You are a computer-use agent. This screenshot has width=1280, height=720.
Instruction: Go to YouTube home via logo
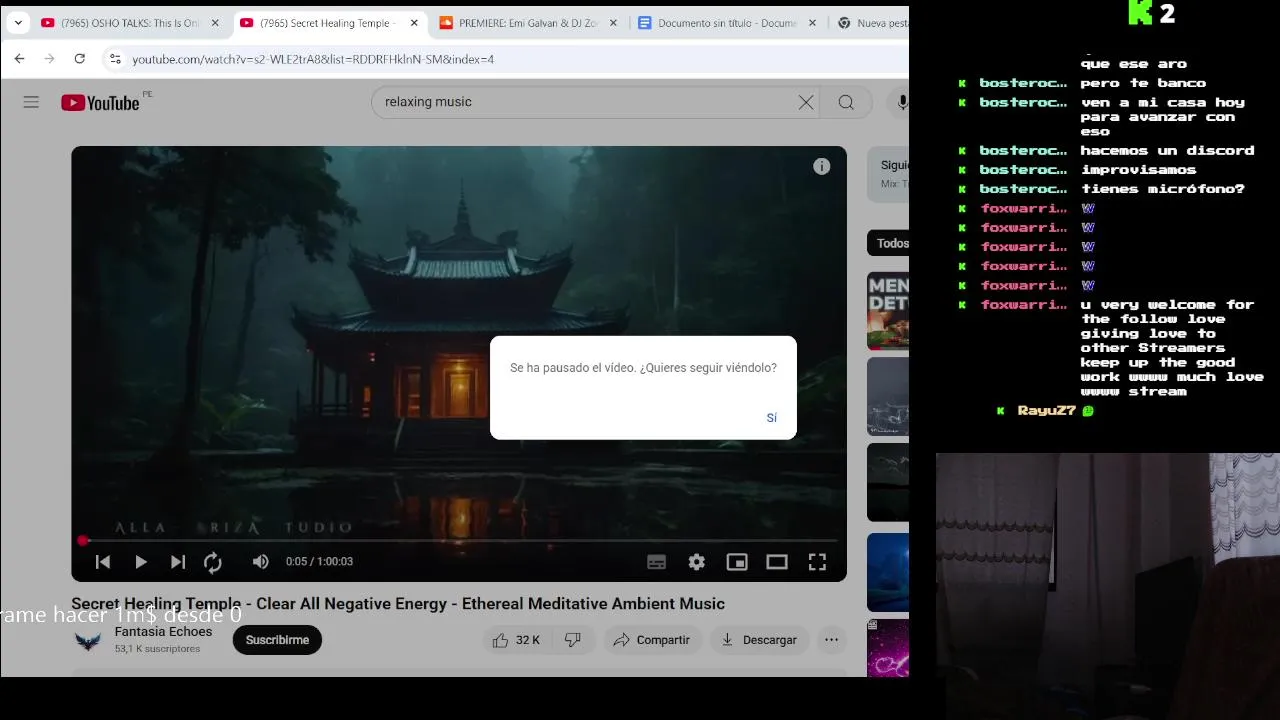click(x=100, y=102)
